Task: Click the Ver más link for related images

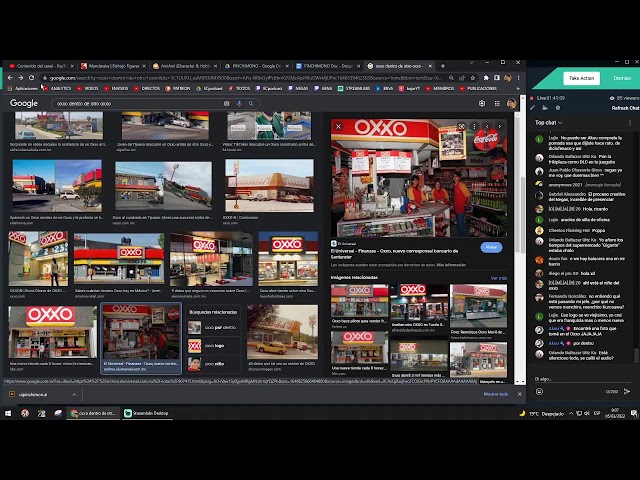Action: point(498,278)
